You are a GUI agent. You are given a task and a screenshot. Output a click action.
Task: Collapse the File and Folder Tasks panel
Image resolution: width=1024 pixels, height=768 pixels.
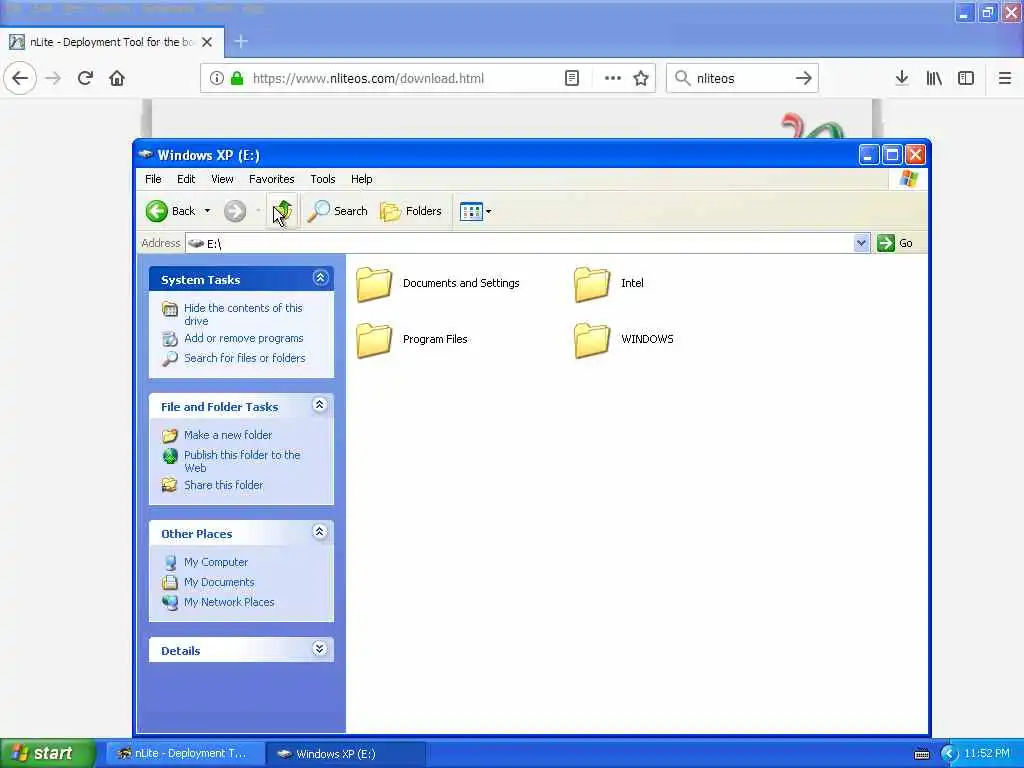319,405
